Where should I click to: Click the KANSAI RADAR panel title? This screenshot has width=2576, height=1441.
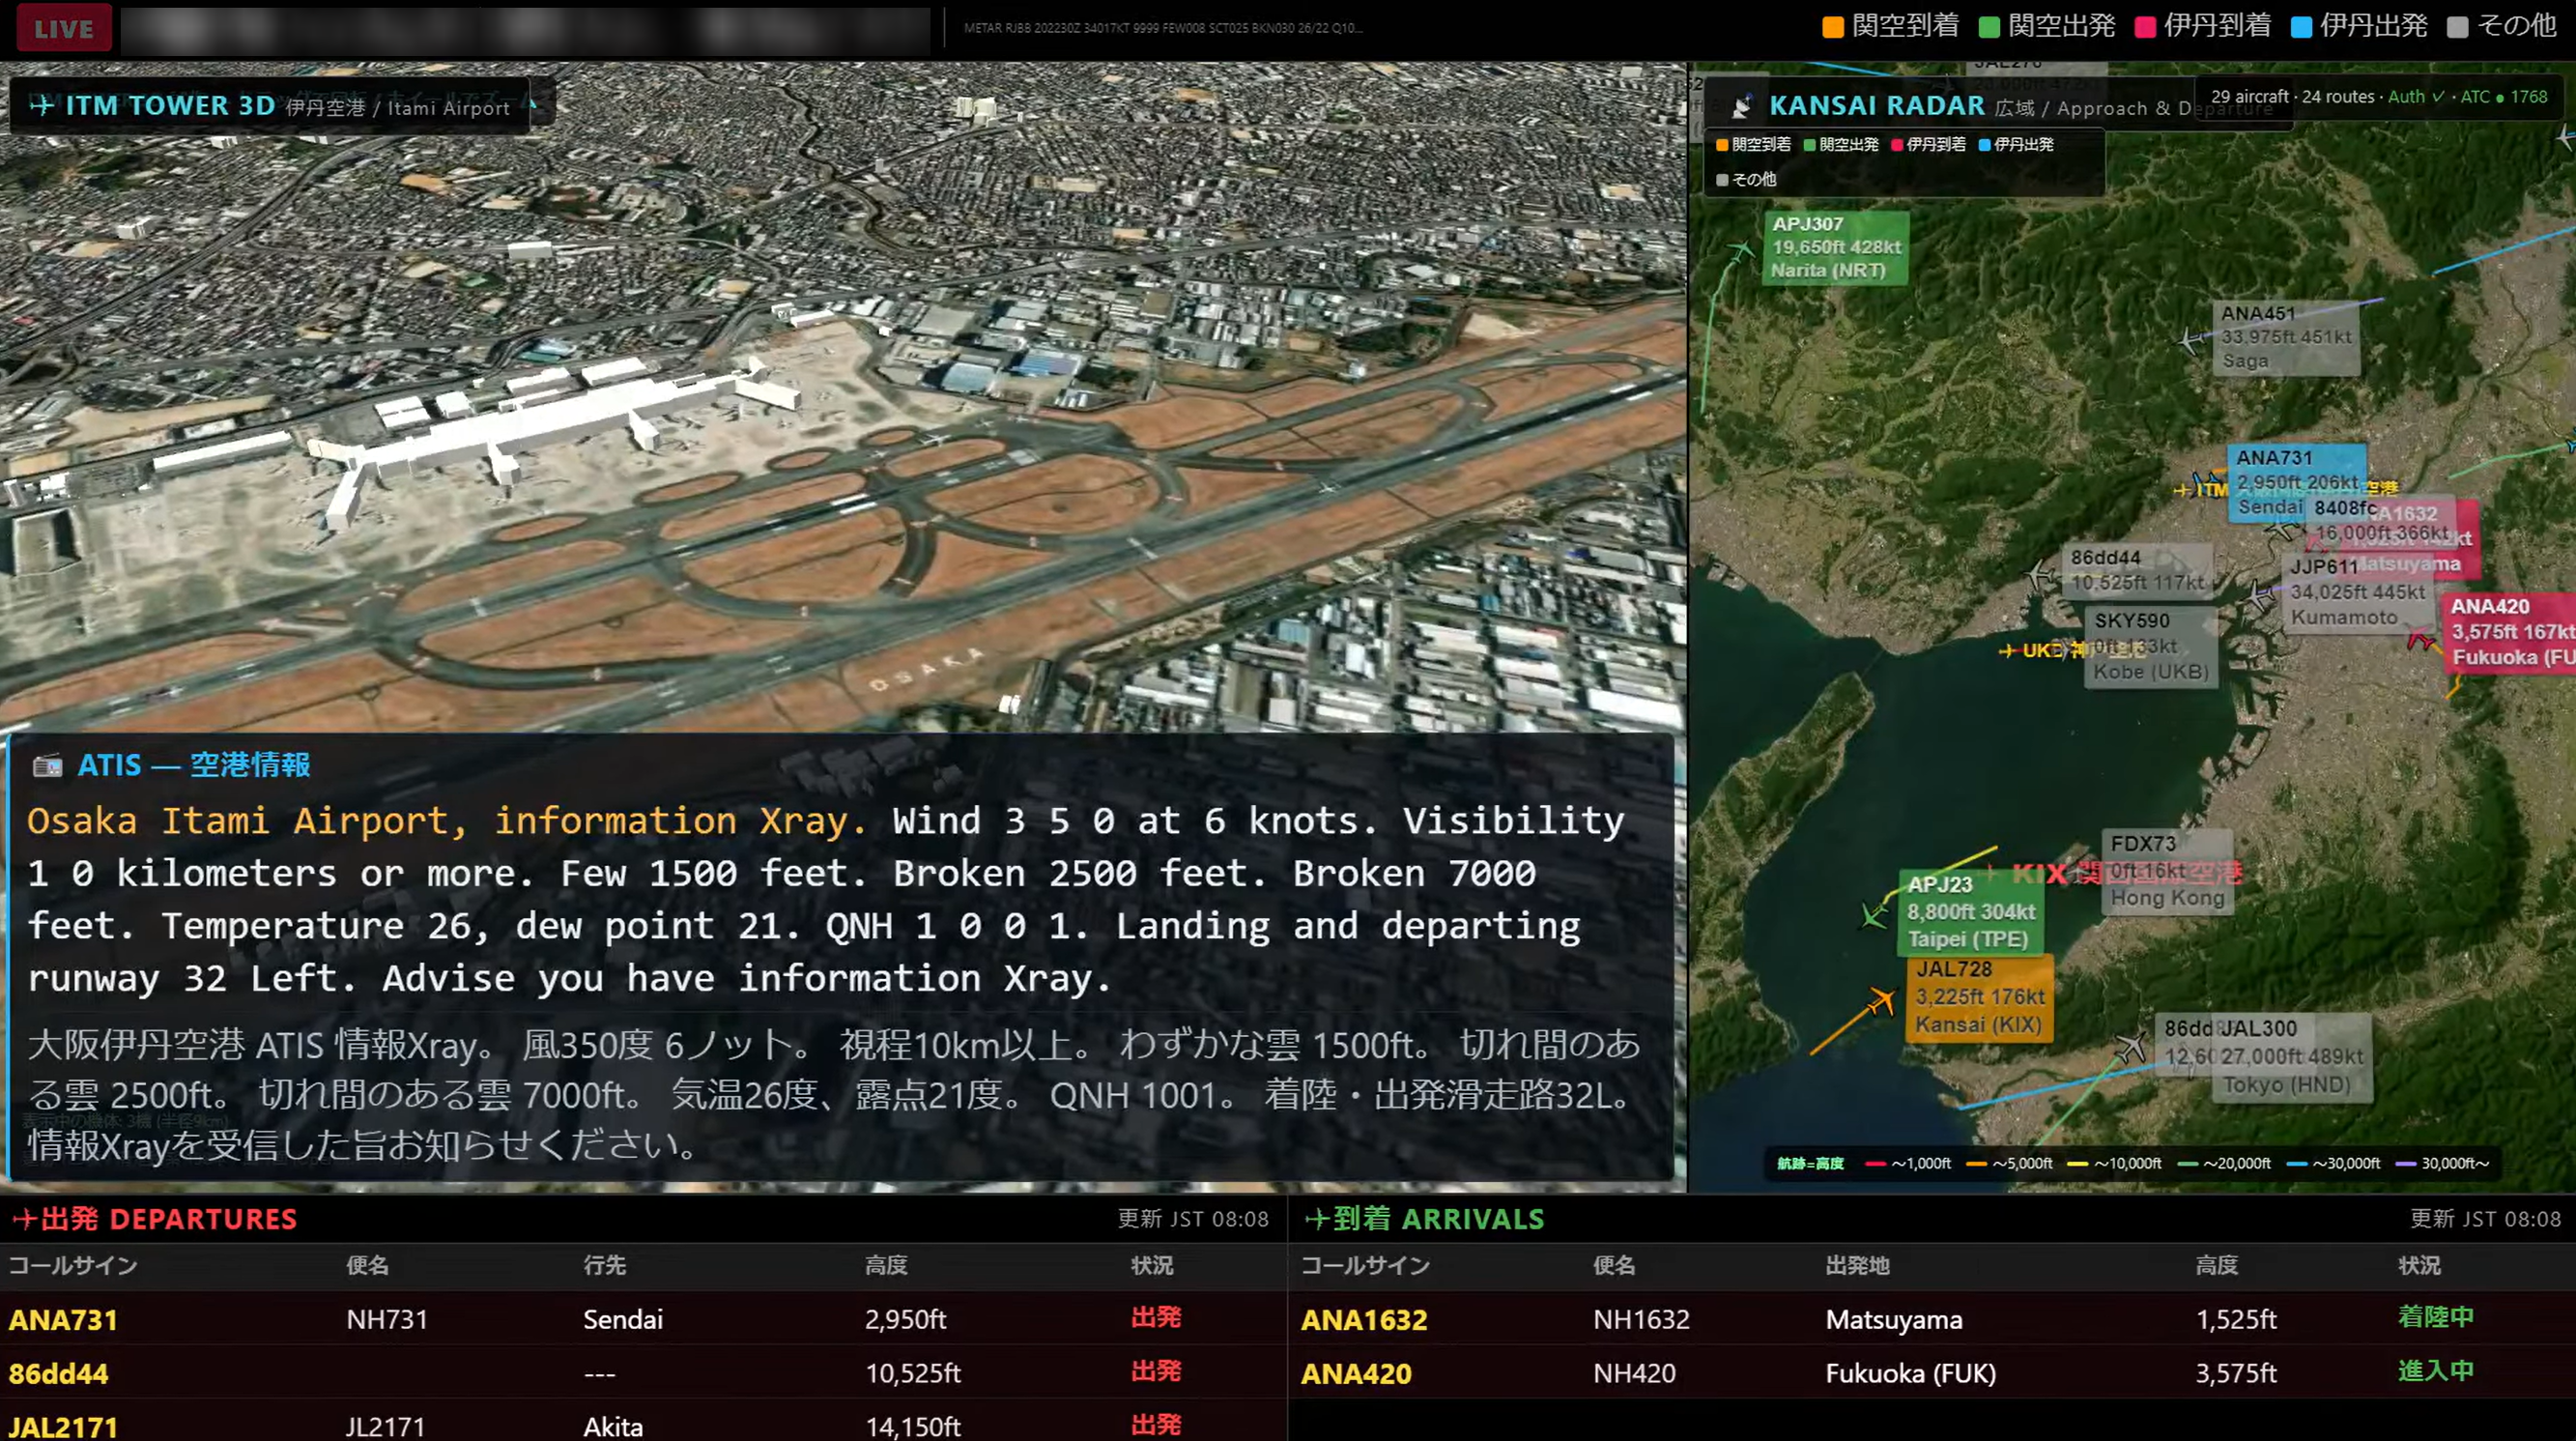pyautogui.click(x=1877, y=105)
